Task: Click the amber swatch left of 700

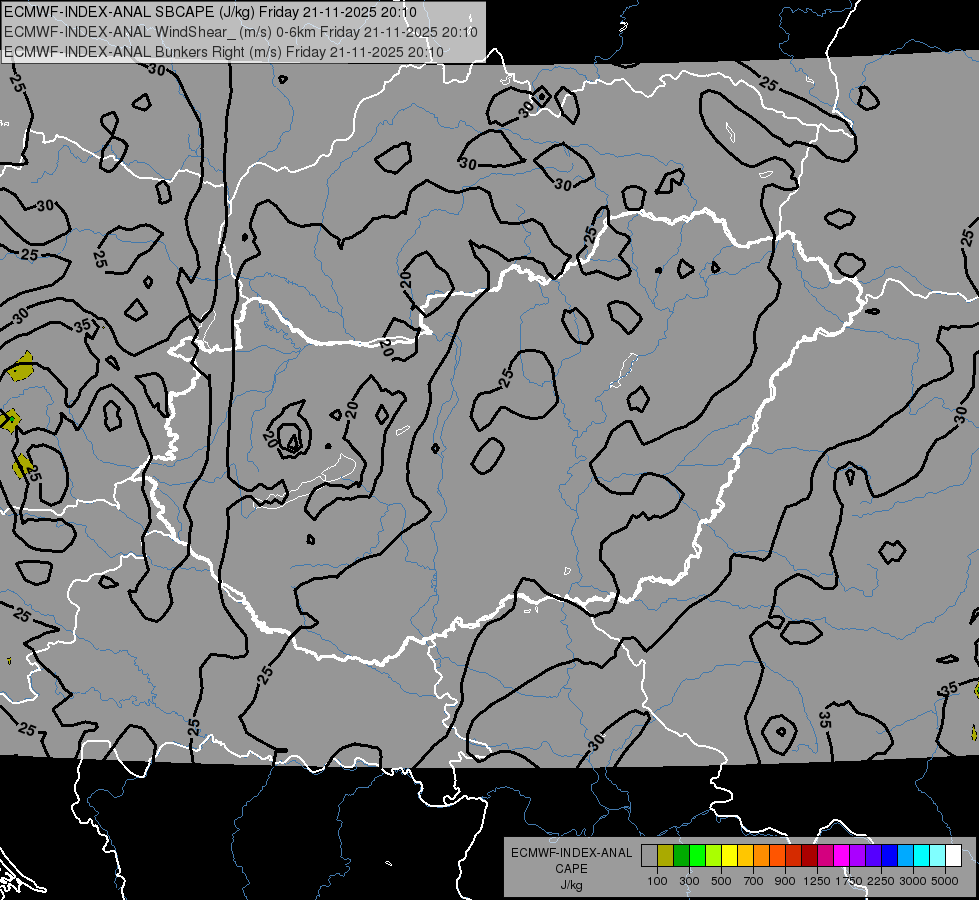Action: click(x=745, y=855)
